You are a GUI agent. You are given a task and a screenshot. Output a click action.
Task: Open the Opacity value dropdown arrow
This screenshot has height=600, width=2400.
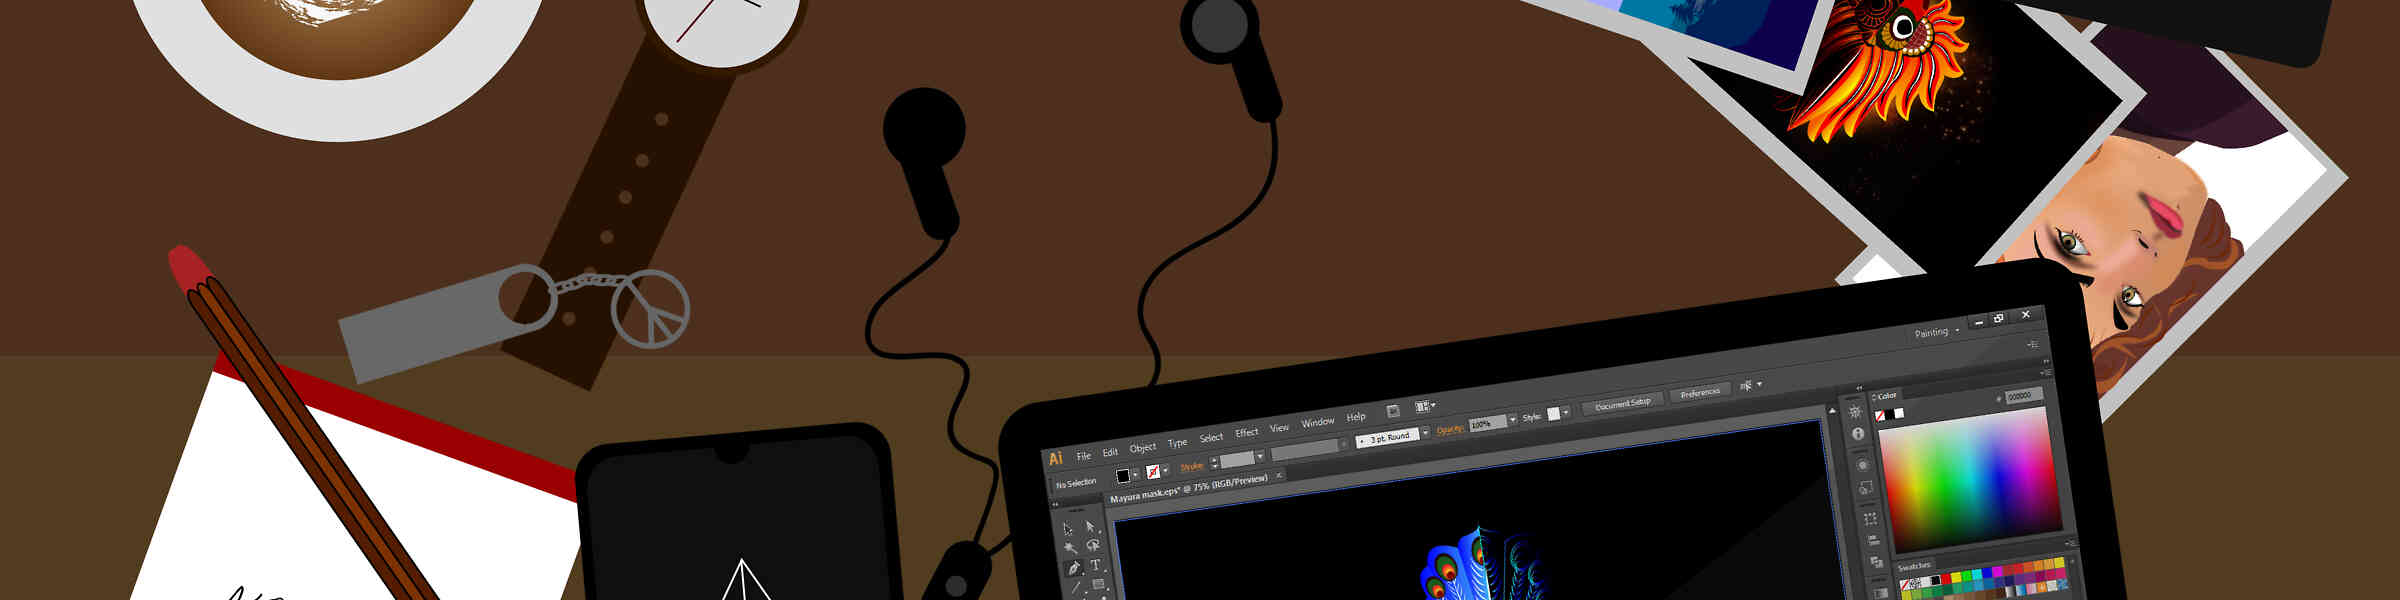1513,418
